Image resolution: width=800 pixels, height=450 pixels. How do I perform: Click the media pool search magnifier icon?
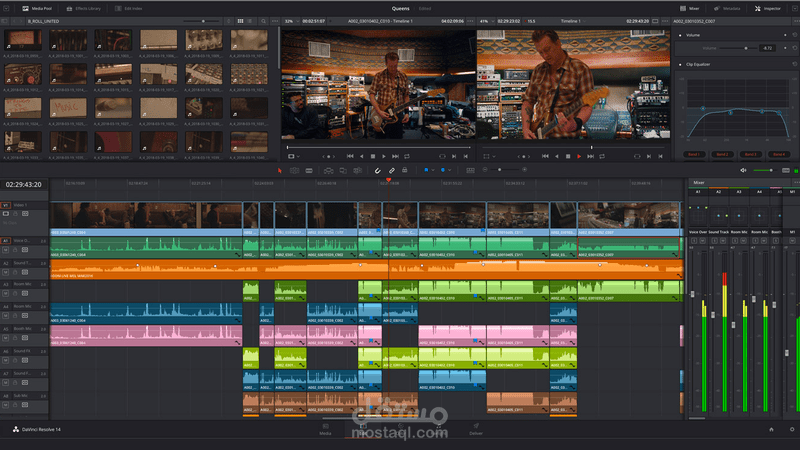(263, 21)
